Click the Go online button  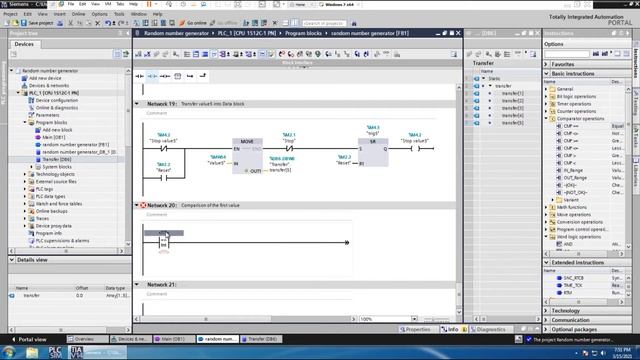pos(193,23)
